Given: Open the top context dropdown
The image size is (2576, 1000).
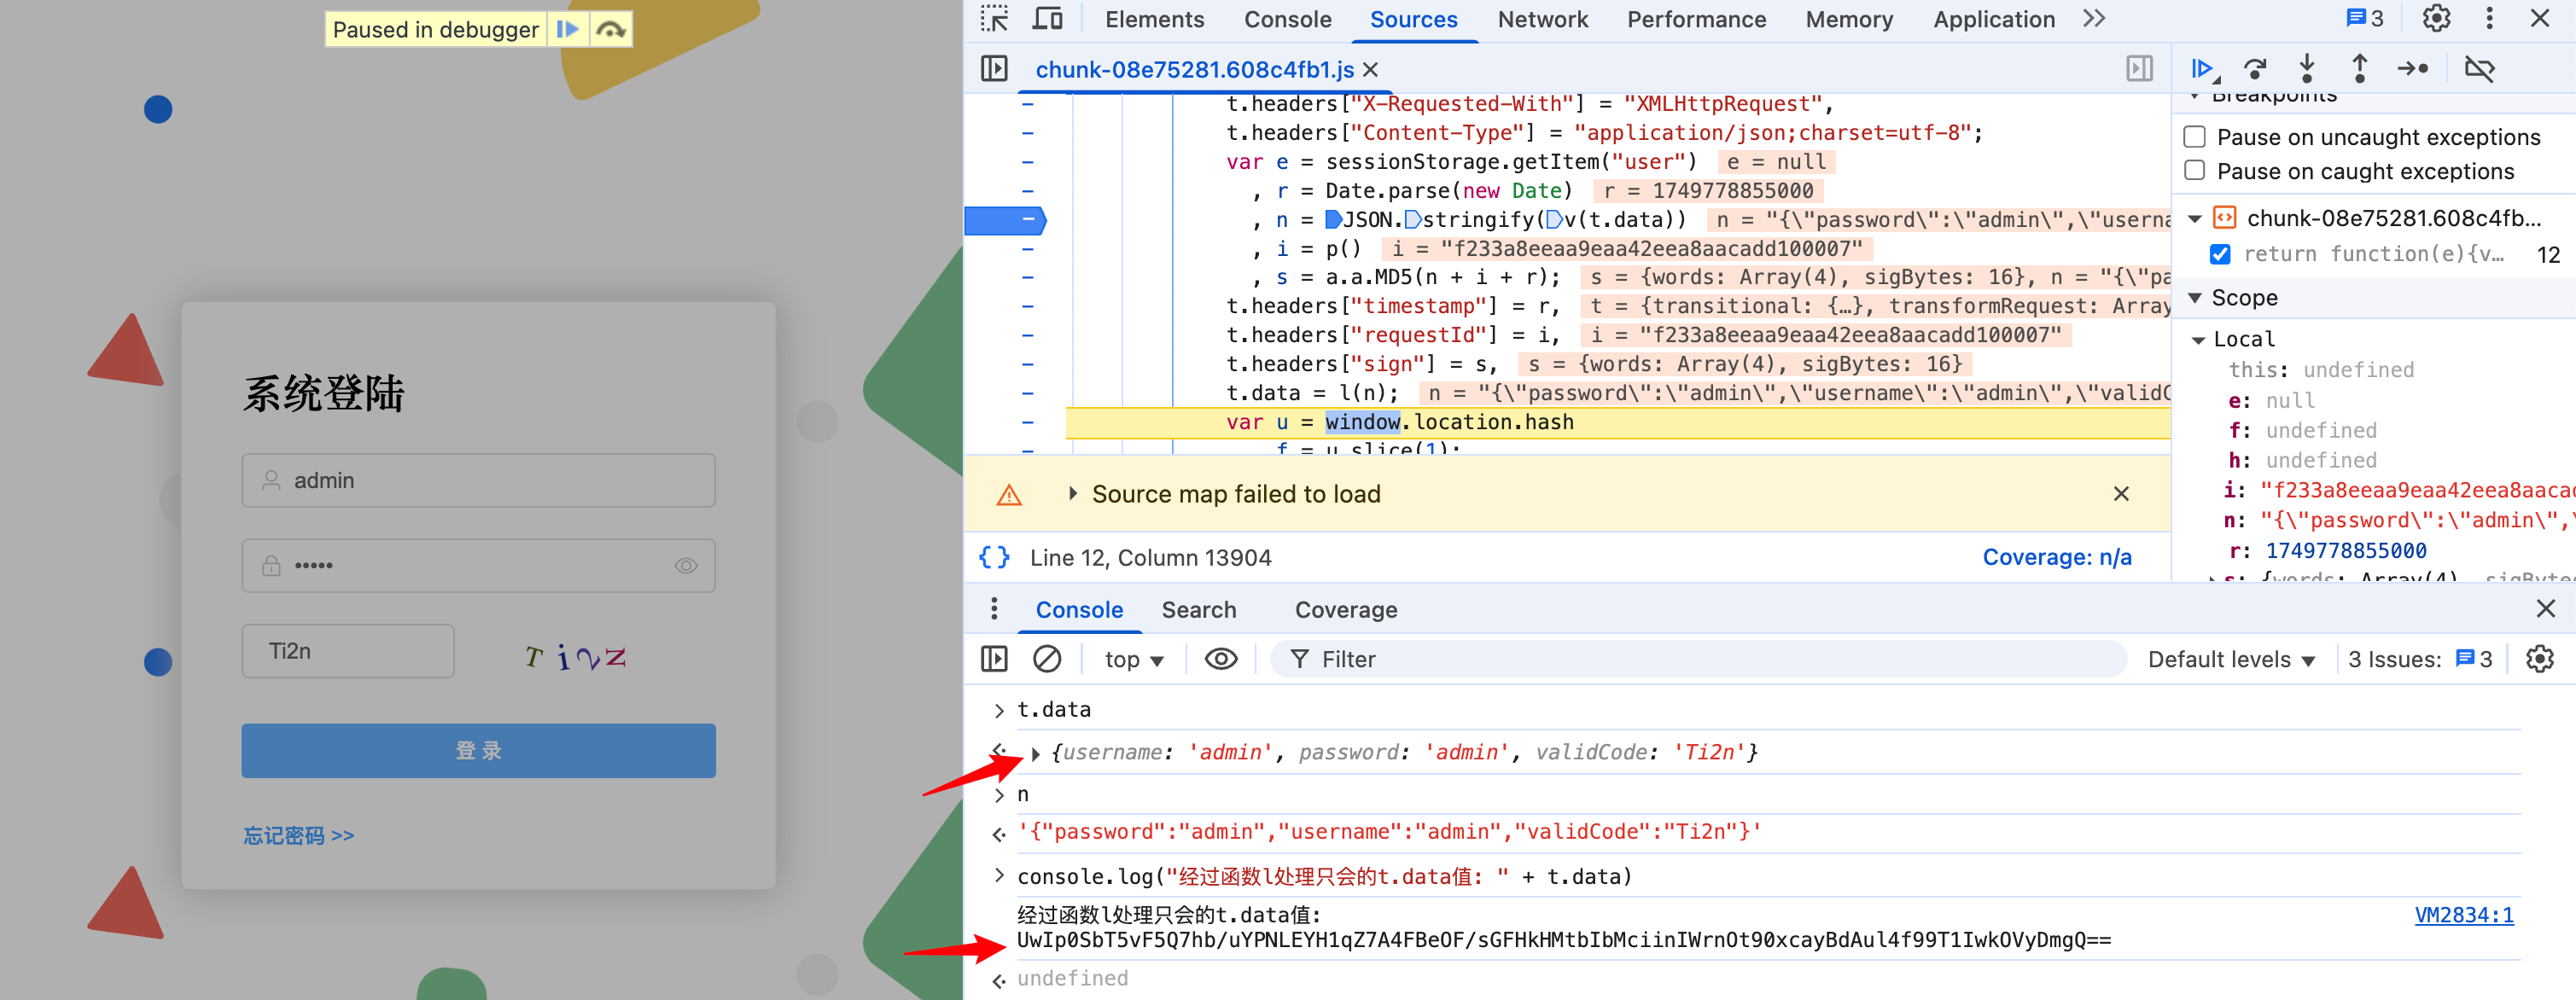Looking at the screenshot, I should (x=1134, y=659).
